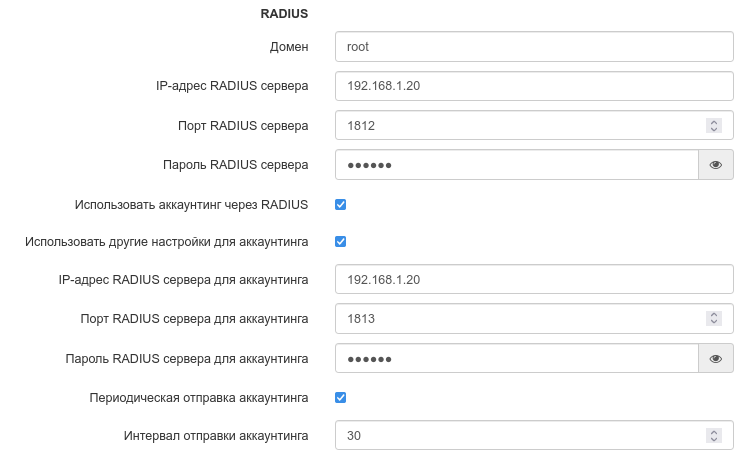753x460 pixels.
Task: Click the accounting port 1813 spinner
Action: pyautogui.click(x=713, y=319)
